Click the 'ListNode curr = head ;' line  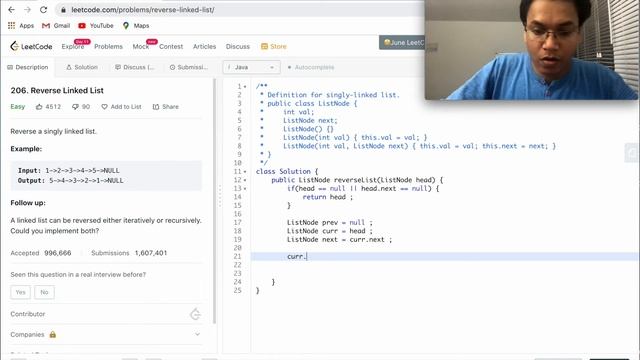329,231
